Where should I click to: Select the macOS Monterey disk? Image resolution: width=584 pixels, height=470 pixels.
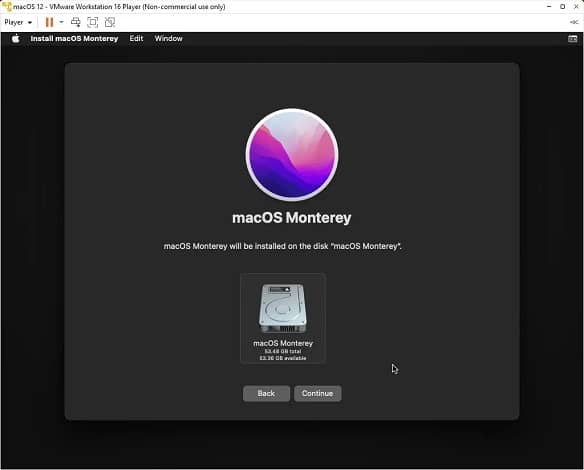tap(283, 318)
